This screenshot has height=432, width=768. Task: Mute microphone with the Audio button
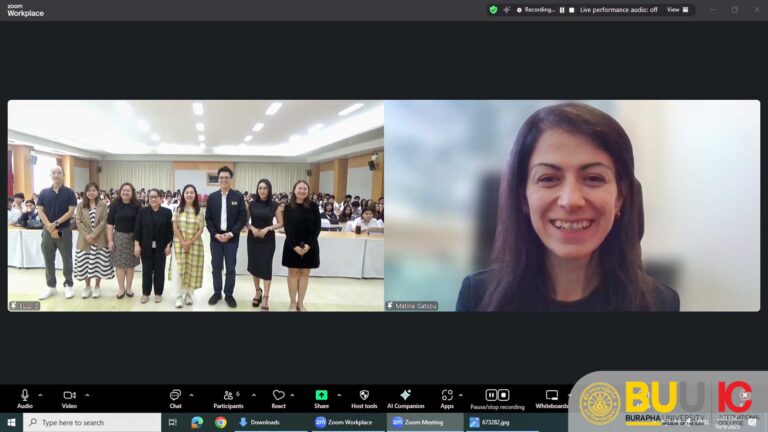[24, 397]
